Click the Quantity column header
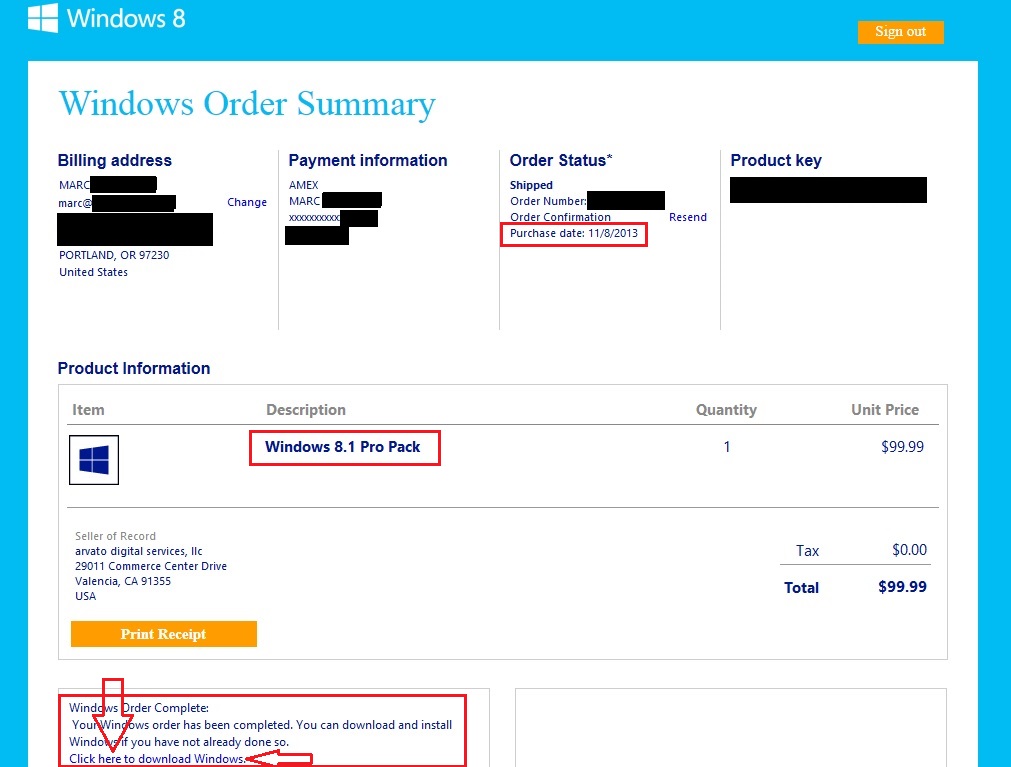Screen dimensions: 1011x767 [726, 410]
